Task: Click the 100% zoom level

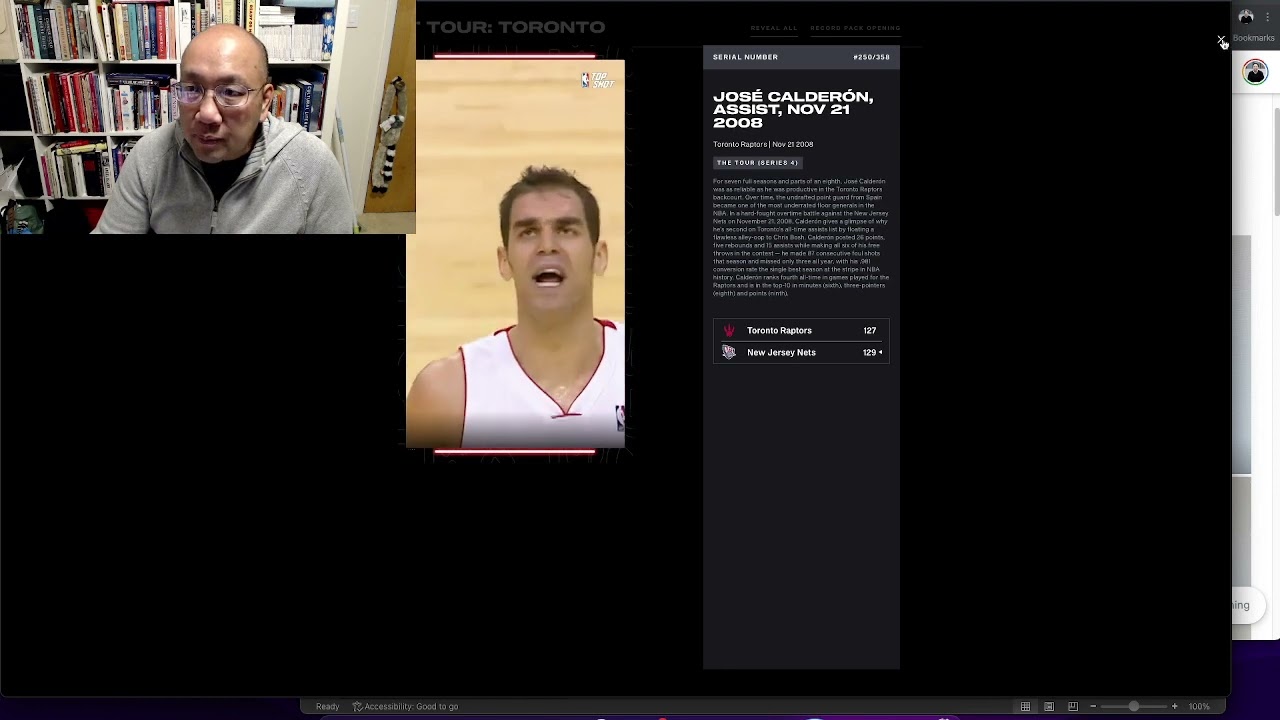Action: point(1199,706)
